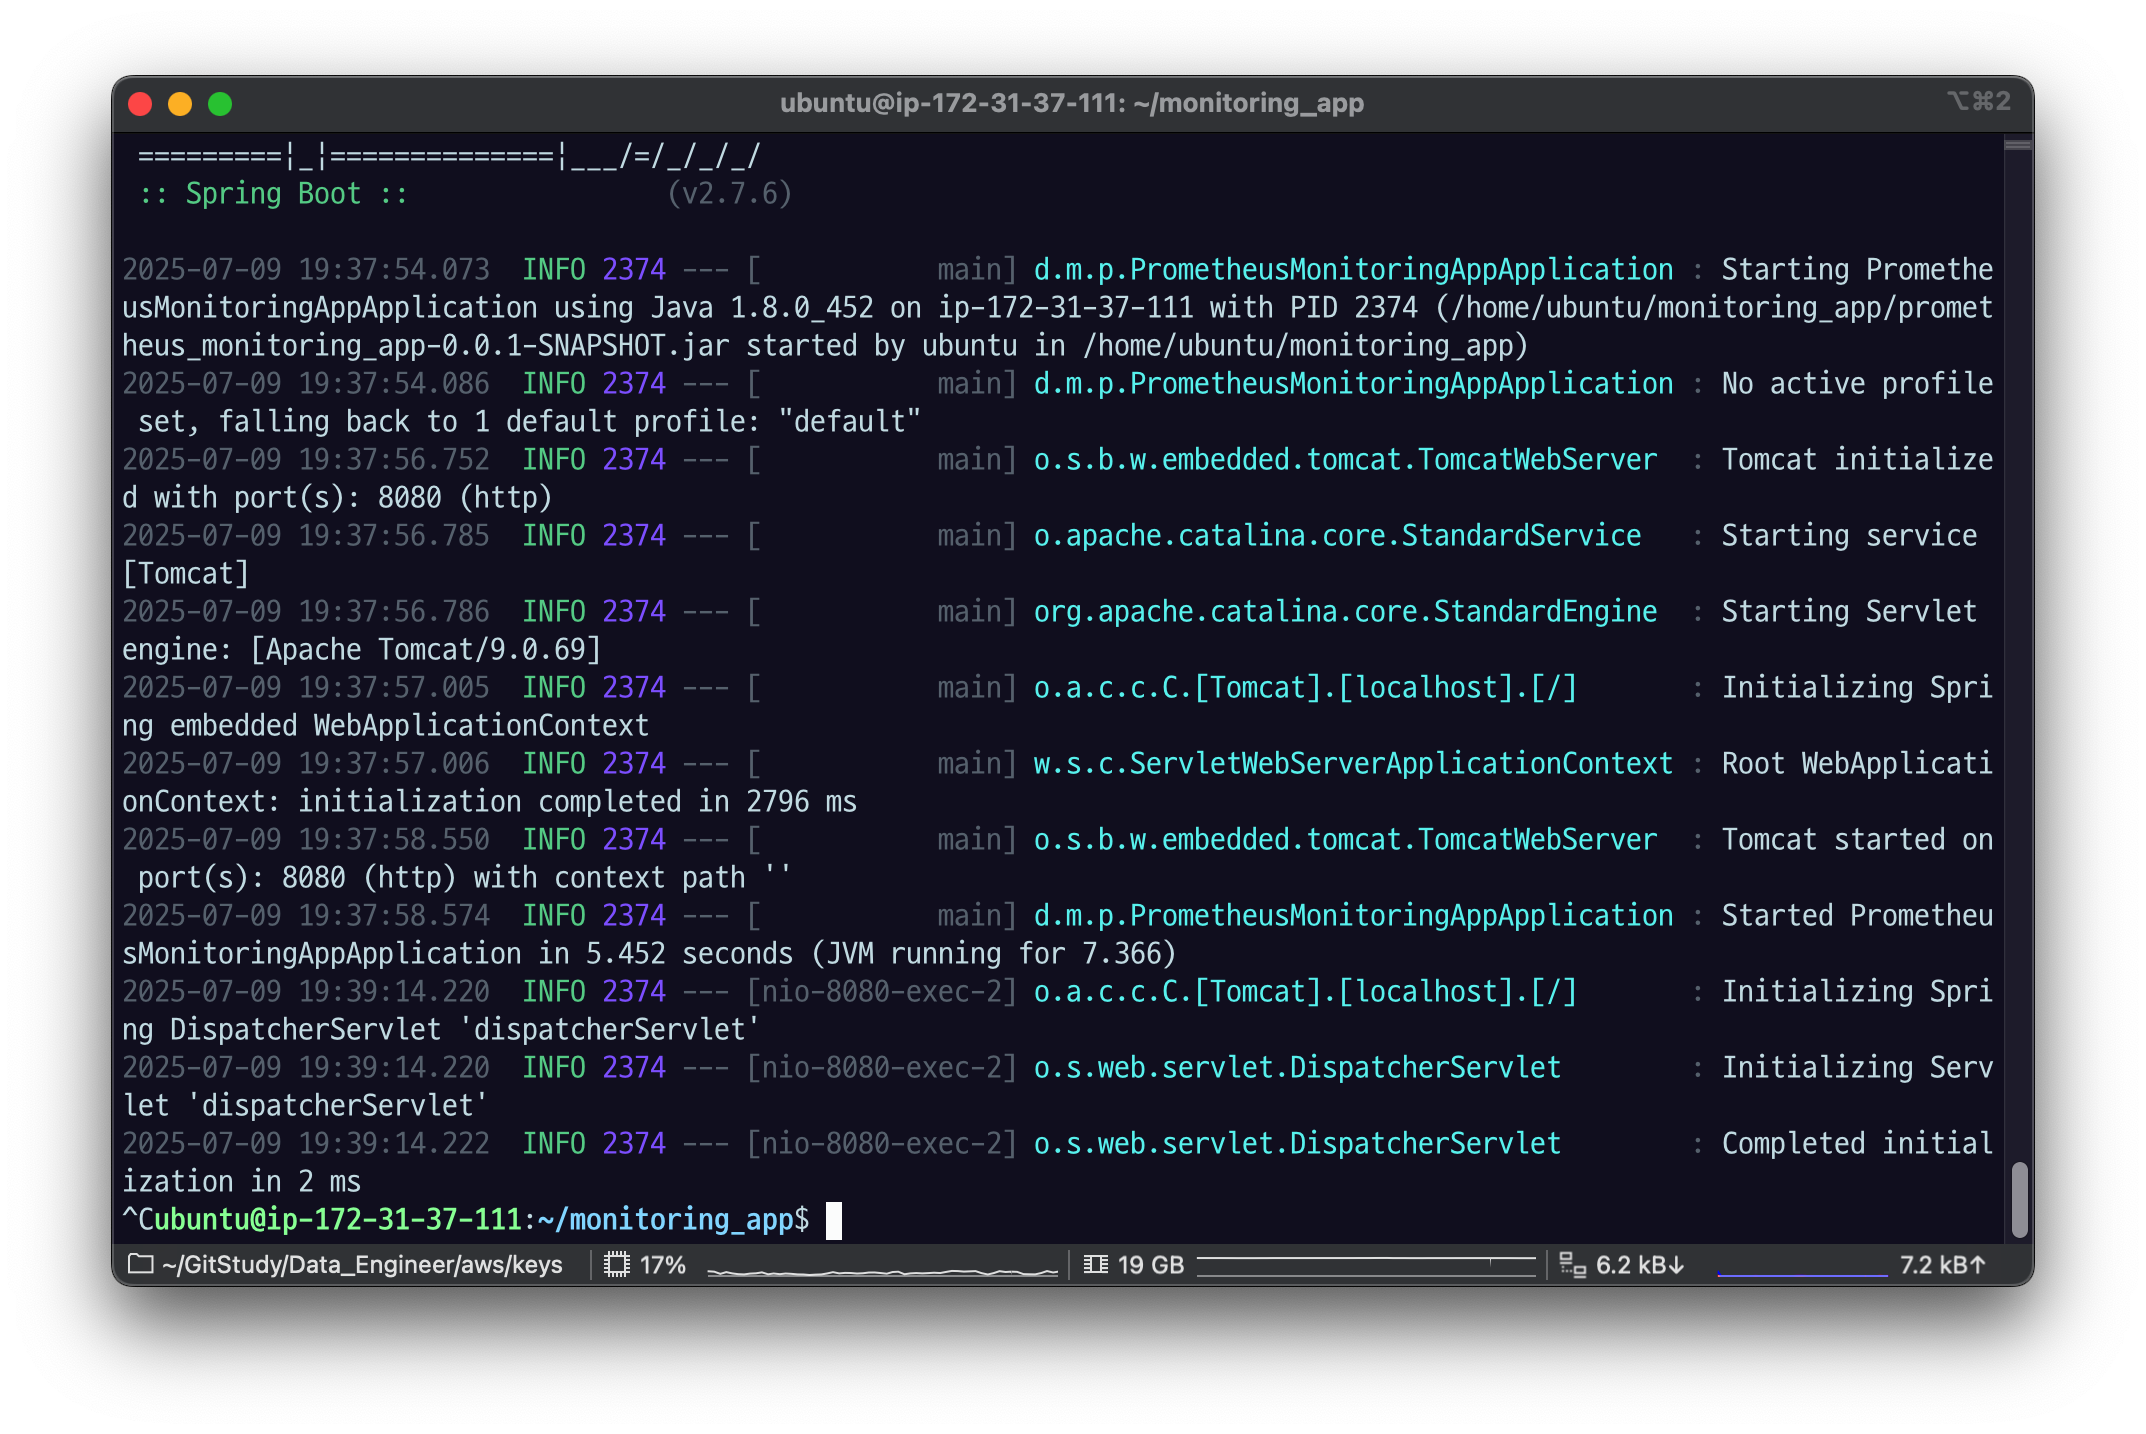Click the memory usage graph
Image resolution: width=2146 pixels, height=1434 pixels.
pos(1365,1265)
